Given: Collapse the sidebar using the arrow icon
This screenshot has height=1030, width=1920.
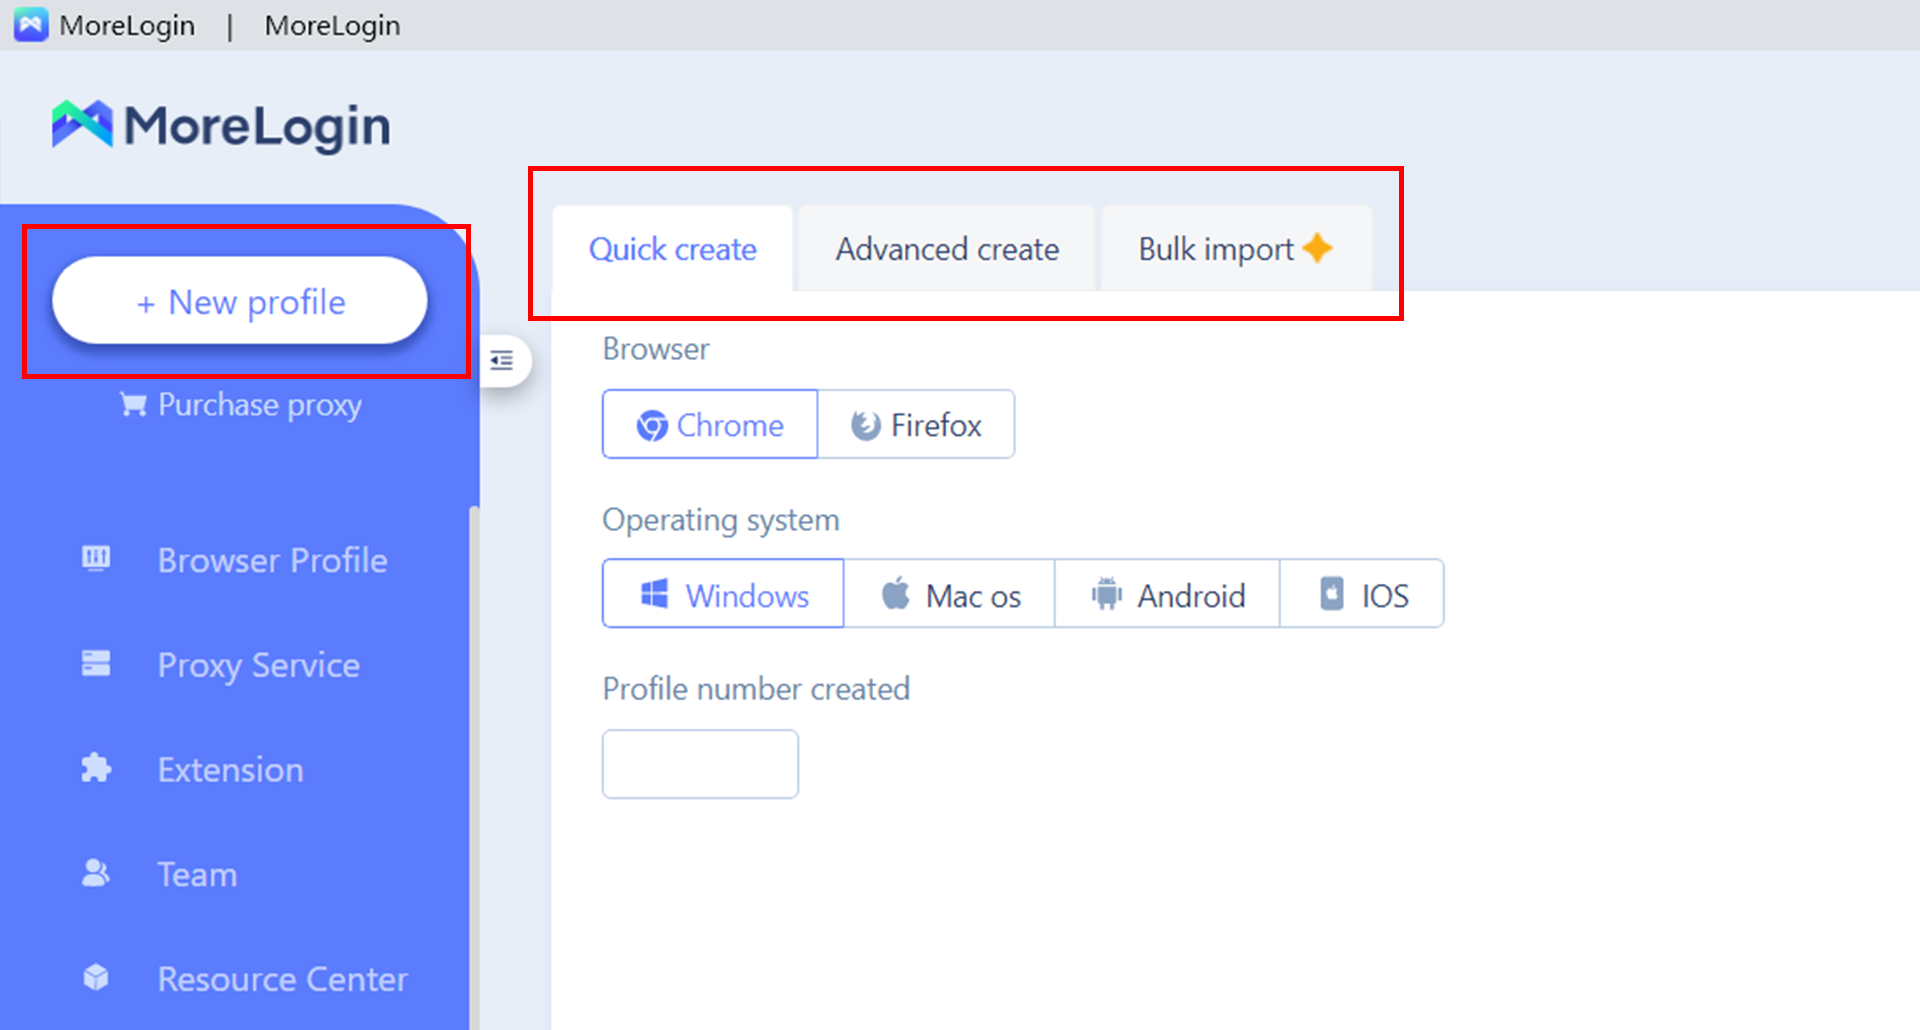Looking at the screenshot, I should (x=503, y=361).
